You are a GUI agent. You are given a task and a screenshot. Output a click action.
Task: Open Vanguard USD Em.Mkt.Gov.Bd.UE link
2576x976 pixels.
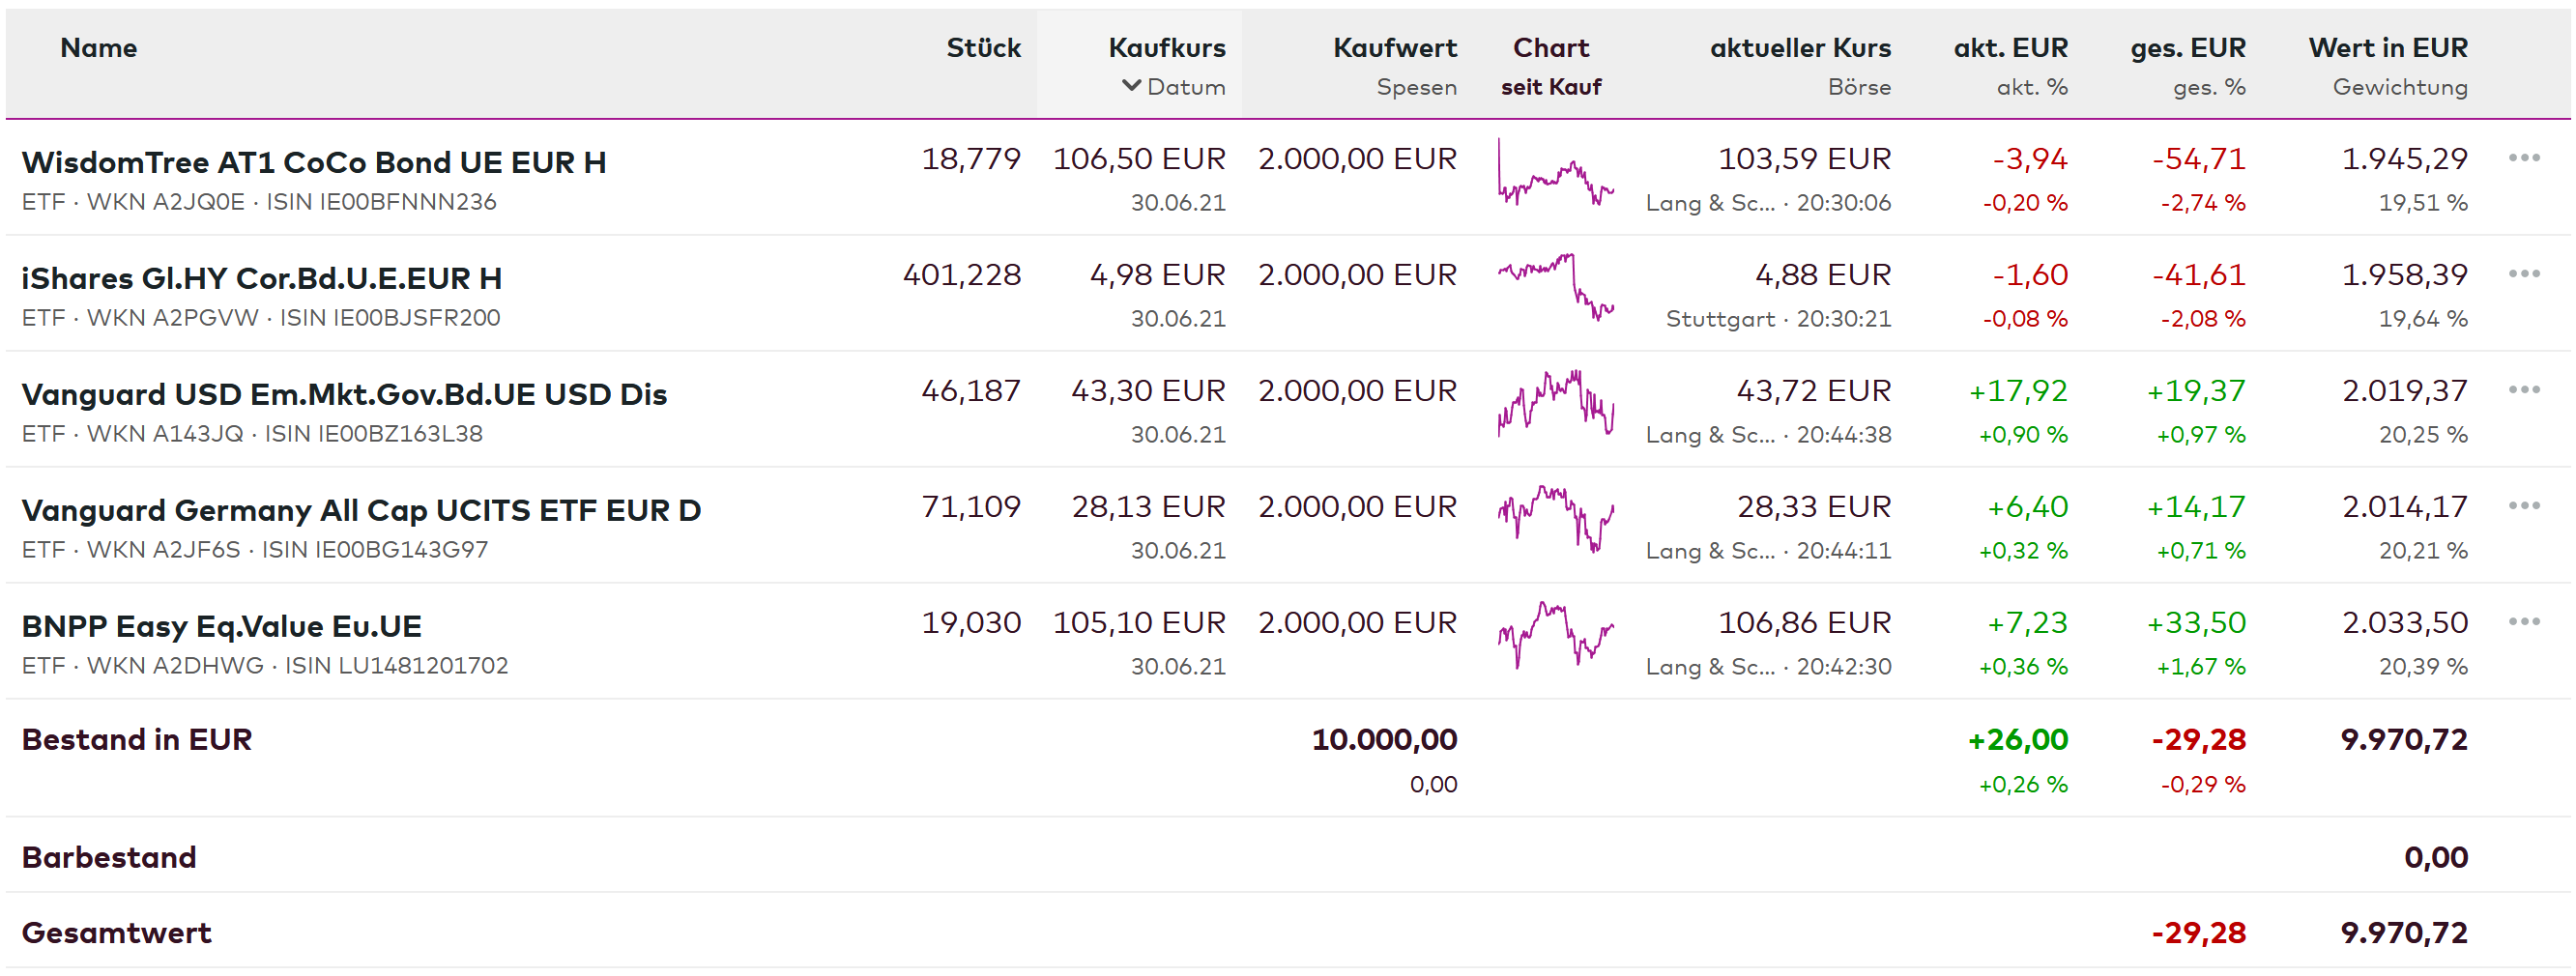point(344,394)
